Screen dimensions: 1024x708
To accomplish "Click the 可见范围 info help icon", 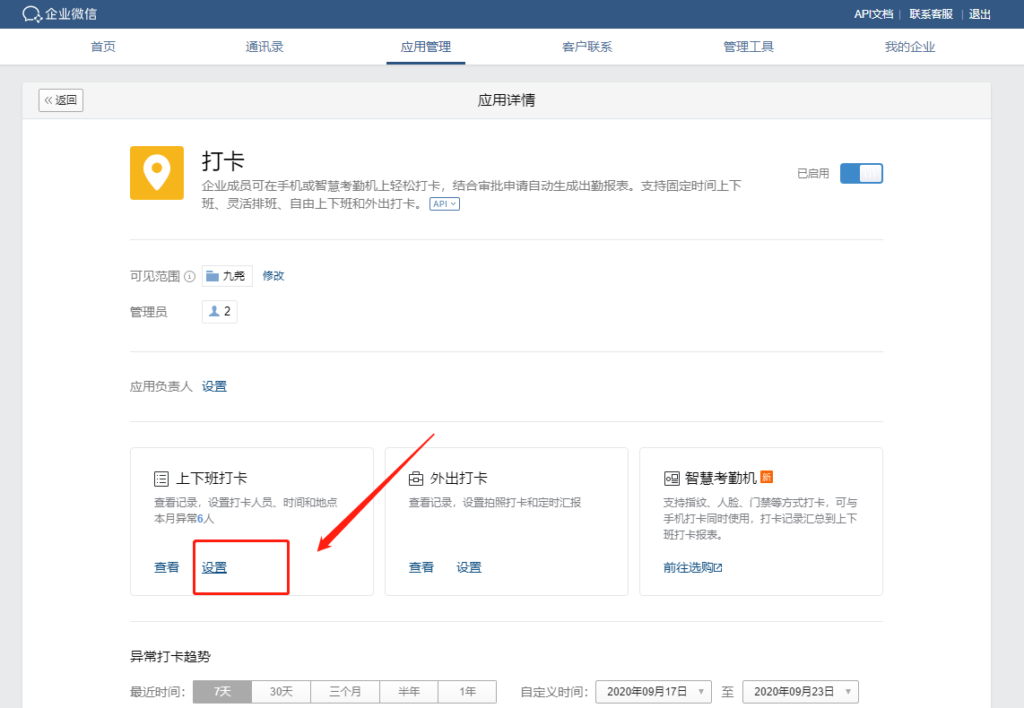I will coord(190,277).
